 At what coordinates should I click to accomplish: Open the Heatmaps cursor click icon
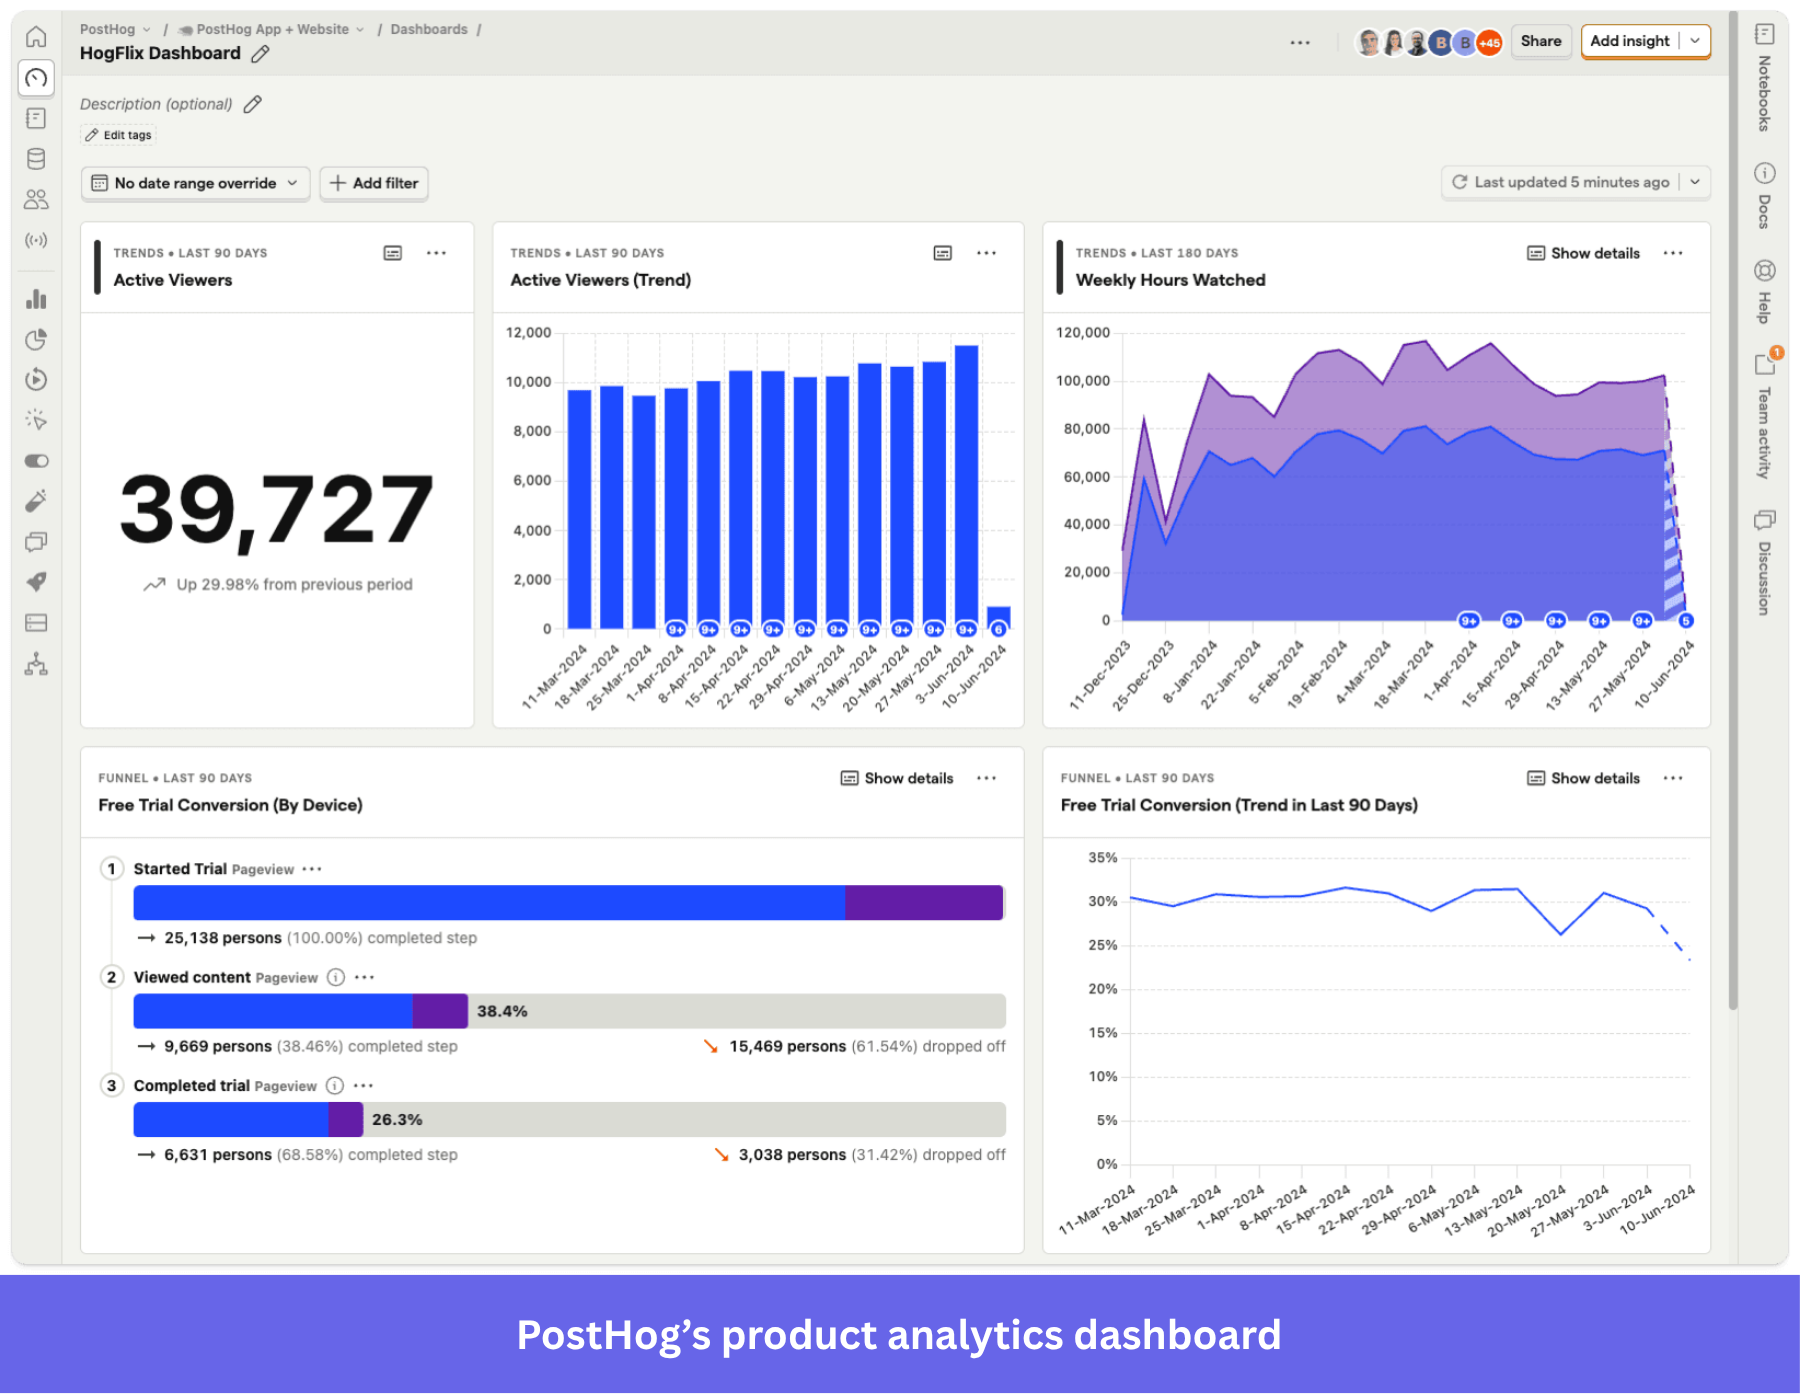(x=36, y=420)
